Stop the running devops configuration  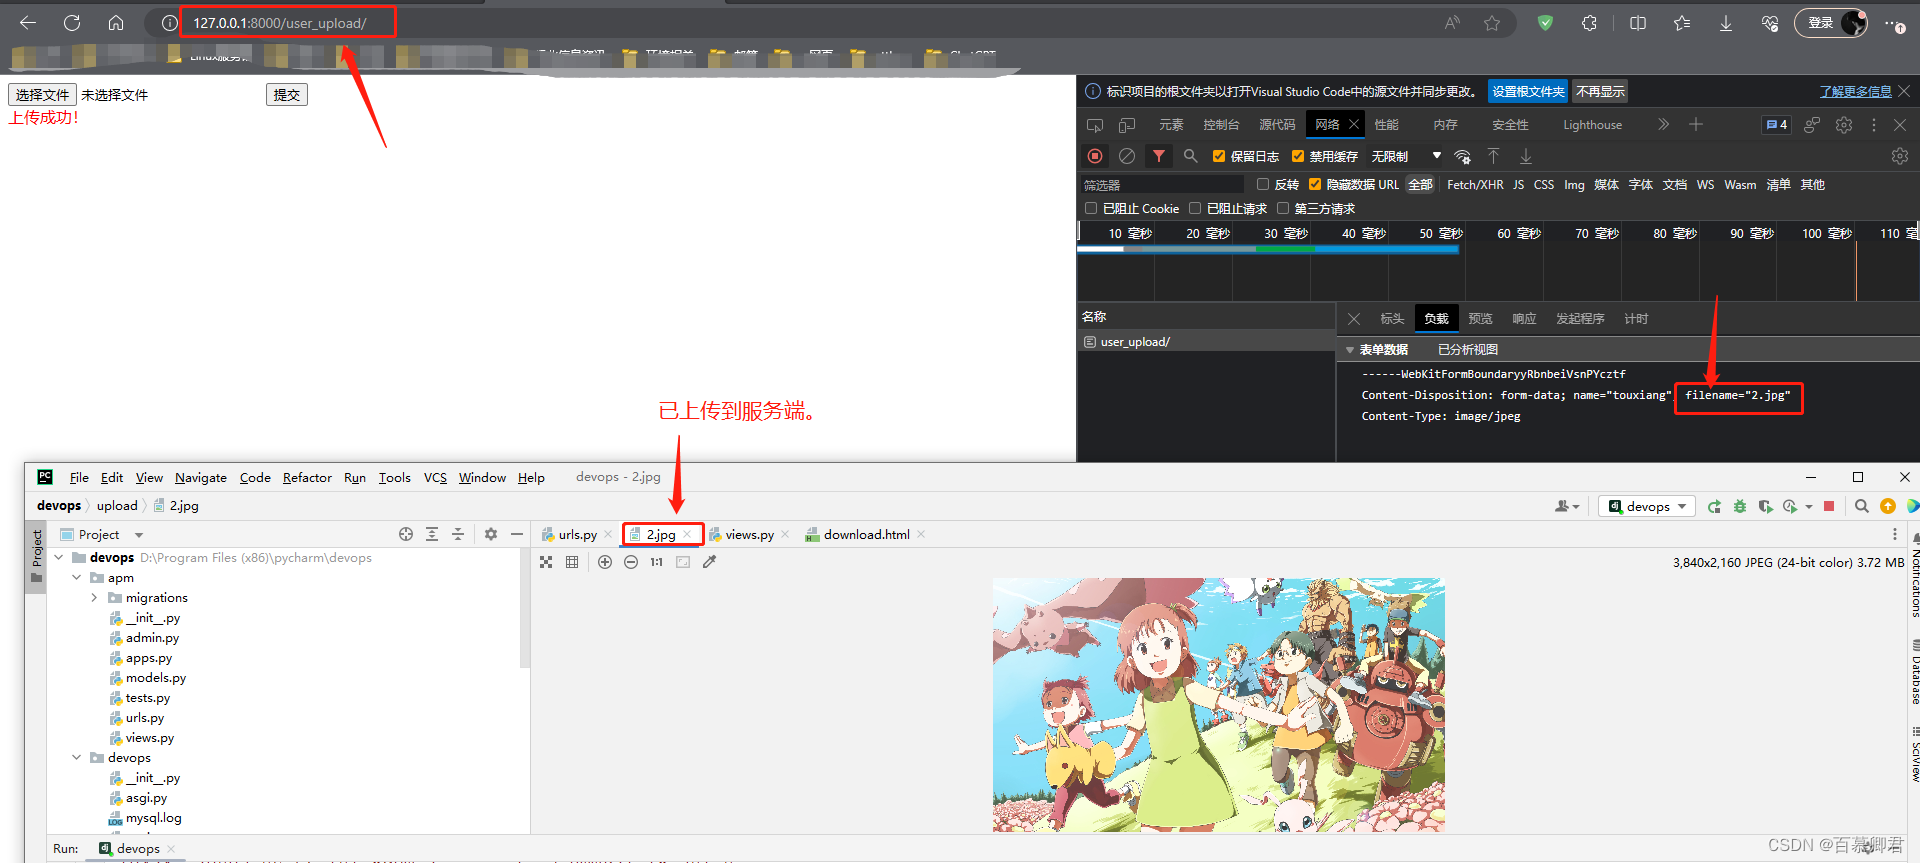(1829, 506)
